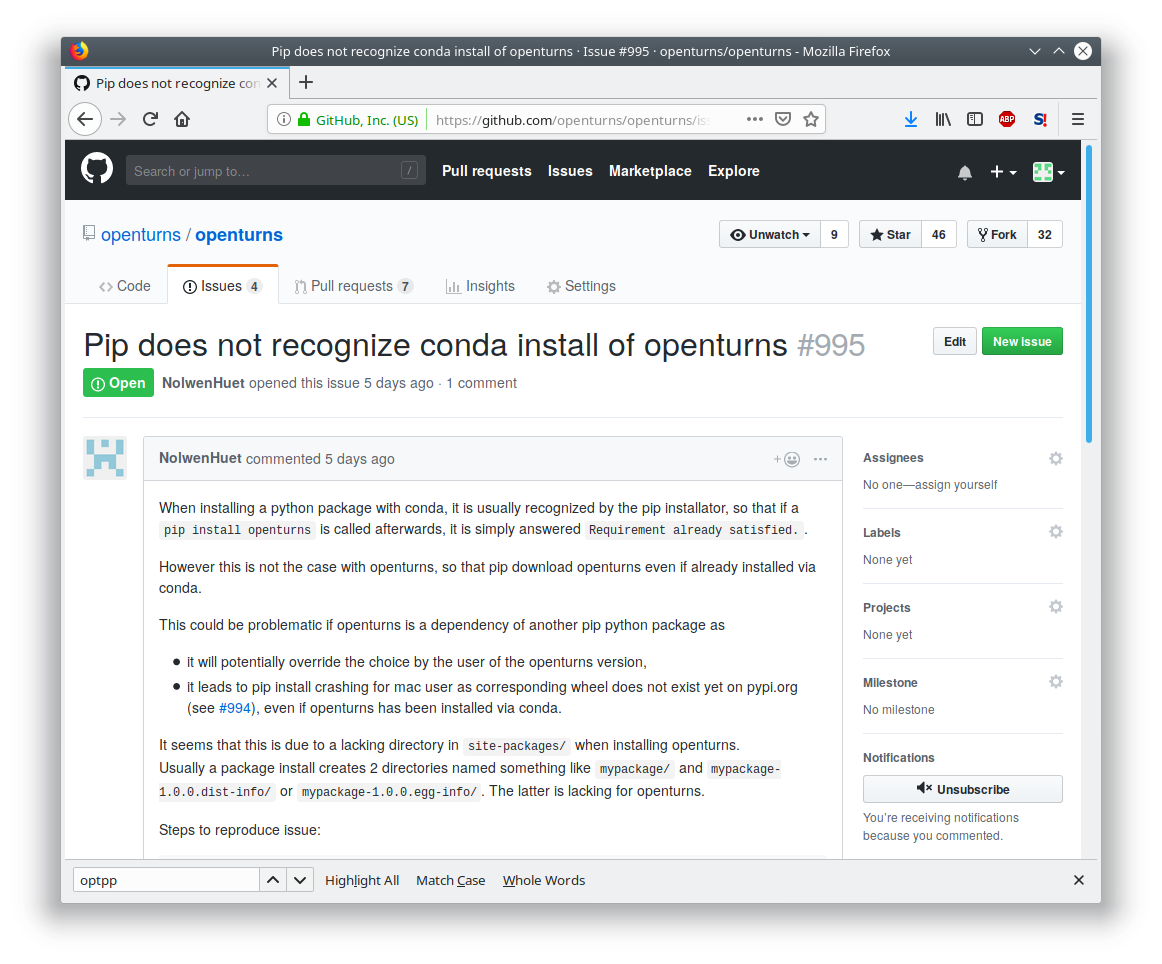Open the Assignees settings gear

(1055, 458)
